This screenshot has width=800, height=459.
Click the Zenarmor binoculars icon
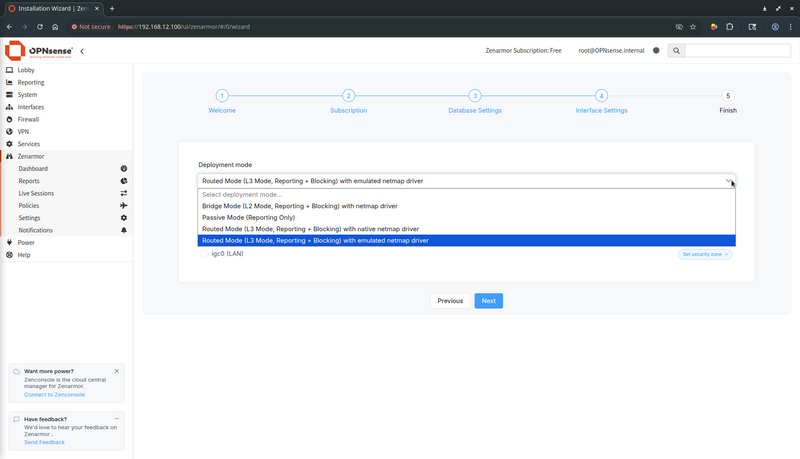click(x=9, y=156)
